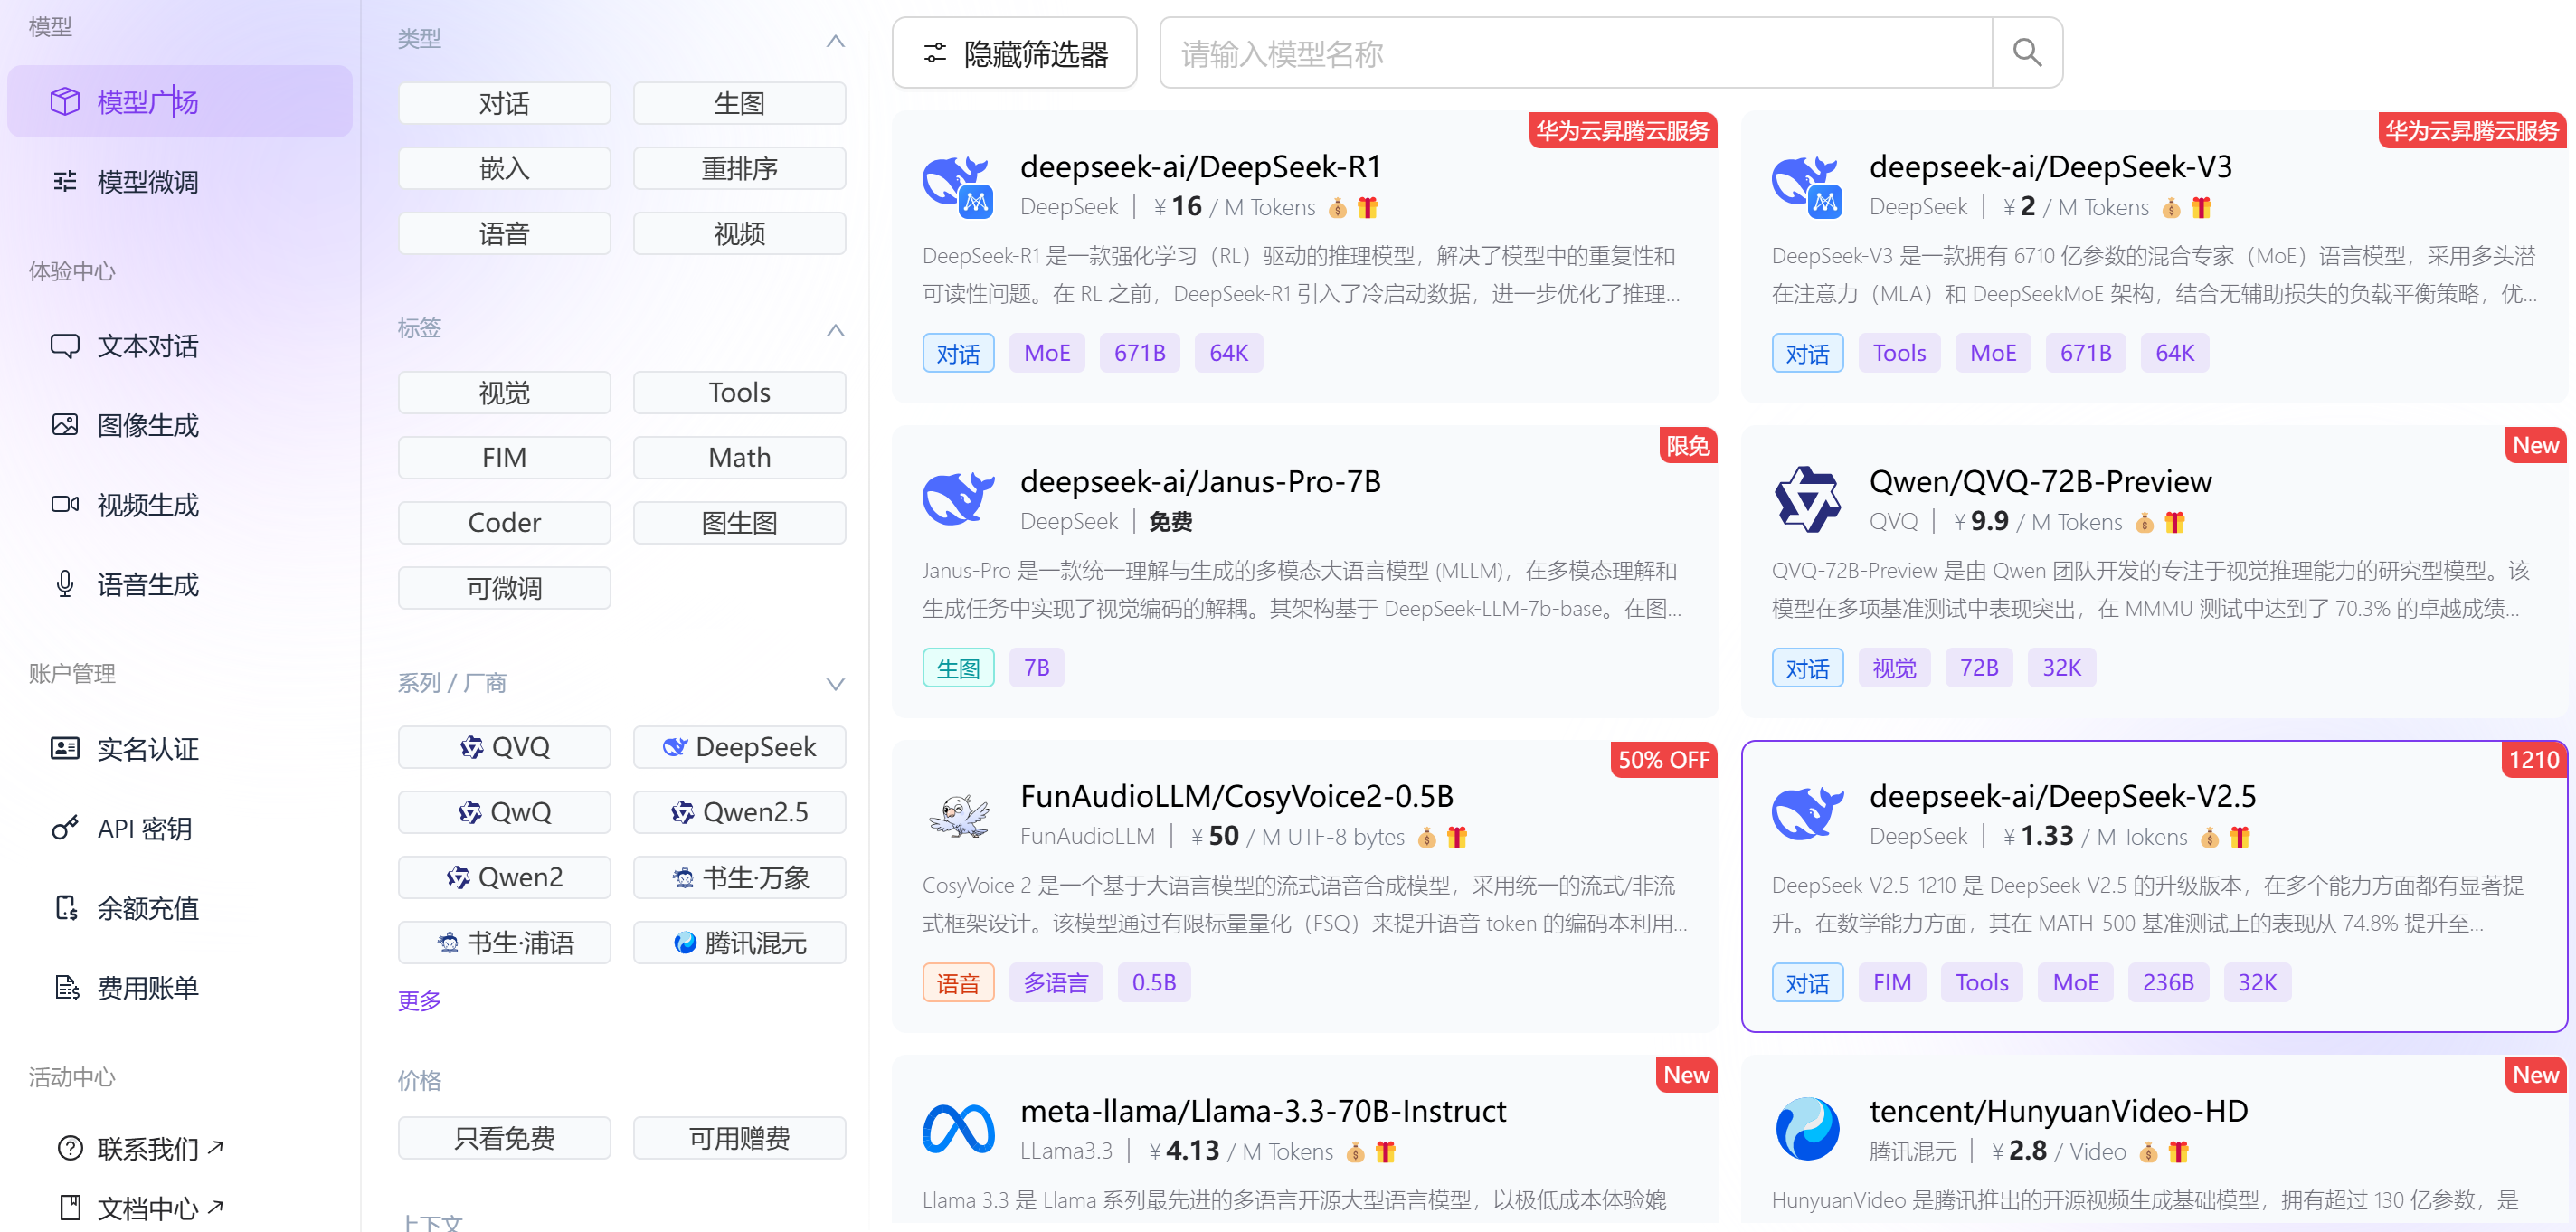Expand the 系列 / 厂商 section chevron
The image size is (2576, 1232).
click(x=835, y=684)
